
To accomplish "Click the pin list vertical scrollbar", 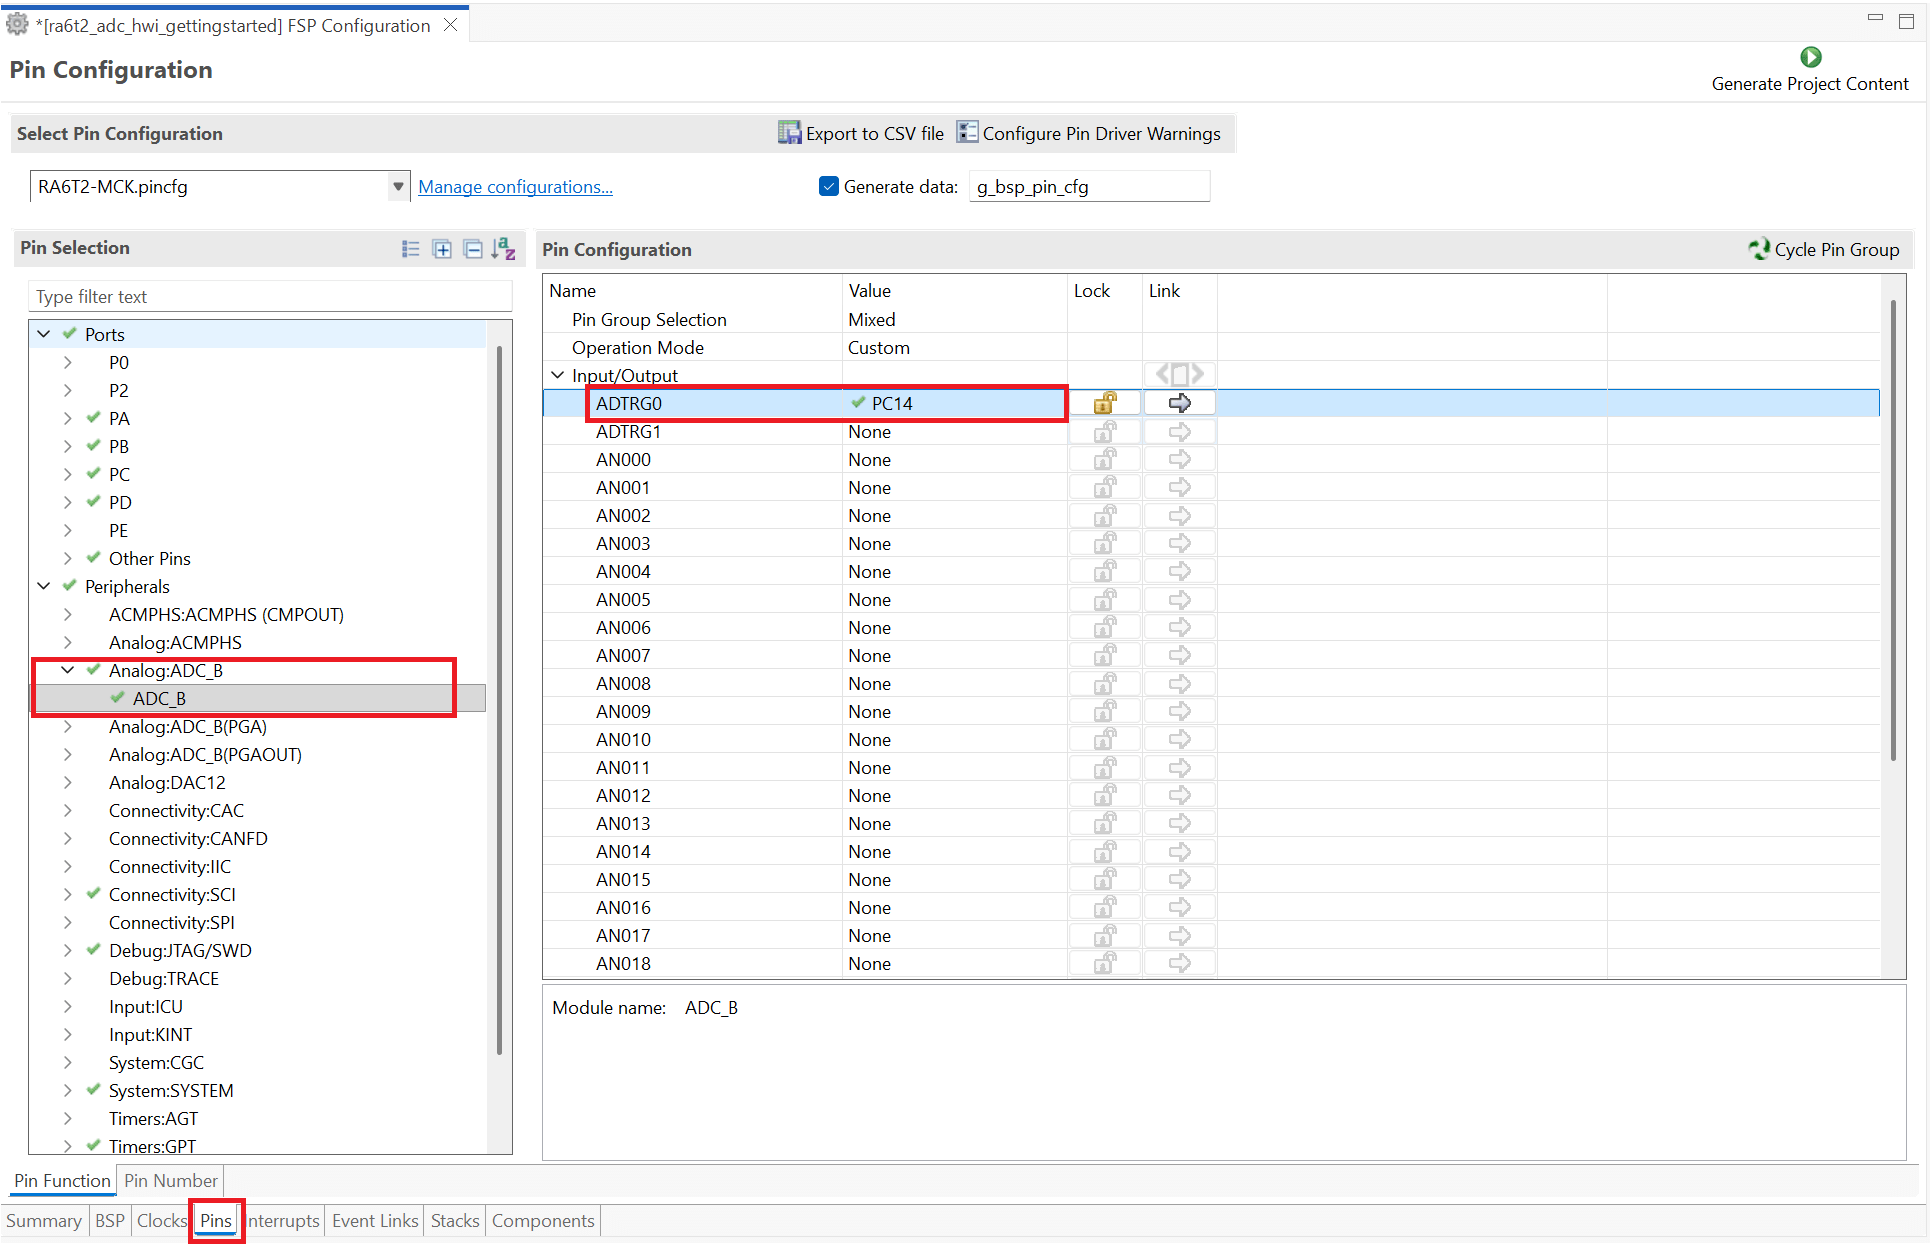I will pos(1892,530).
